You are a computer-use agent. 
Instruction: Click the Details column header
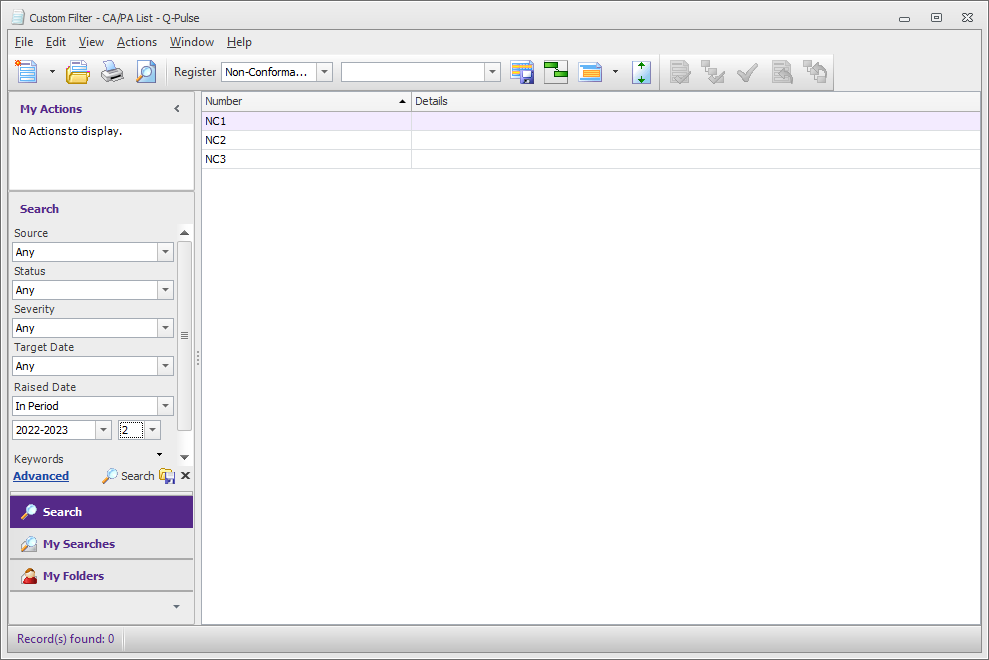pyautogui.click(x=696, y=101)
